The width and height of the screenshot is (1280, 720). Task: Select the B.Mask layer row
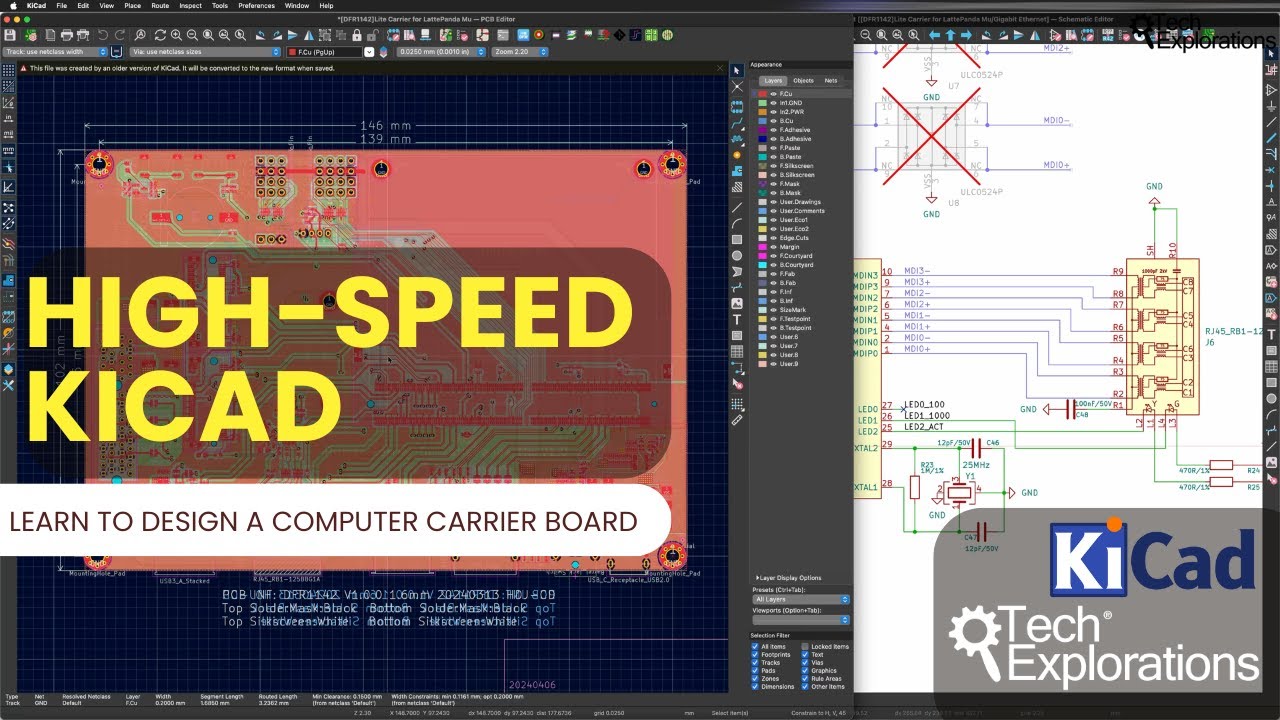[x=803, y=192]
